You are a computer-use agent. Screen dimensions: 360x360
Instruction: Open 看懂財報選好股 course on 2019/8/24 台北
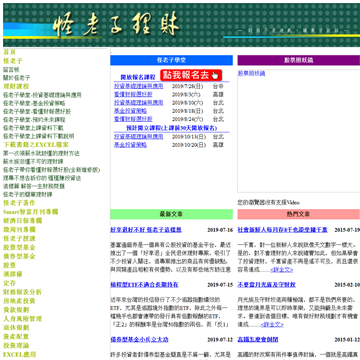point(133,119)
